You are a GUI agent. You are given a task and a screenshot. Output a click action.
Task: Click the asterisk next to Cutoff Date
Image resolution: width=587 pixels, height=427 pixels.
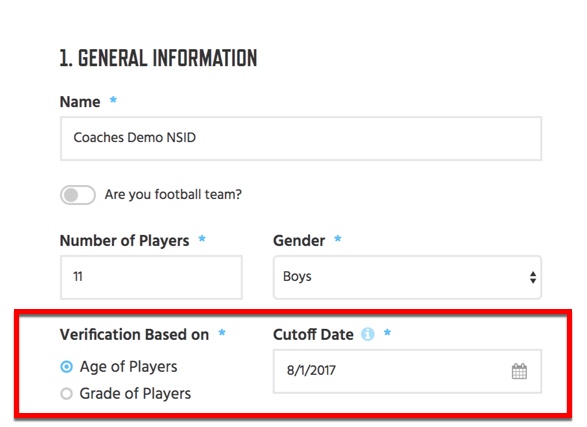[x=387, y=332]
